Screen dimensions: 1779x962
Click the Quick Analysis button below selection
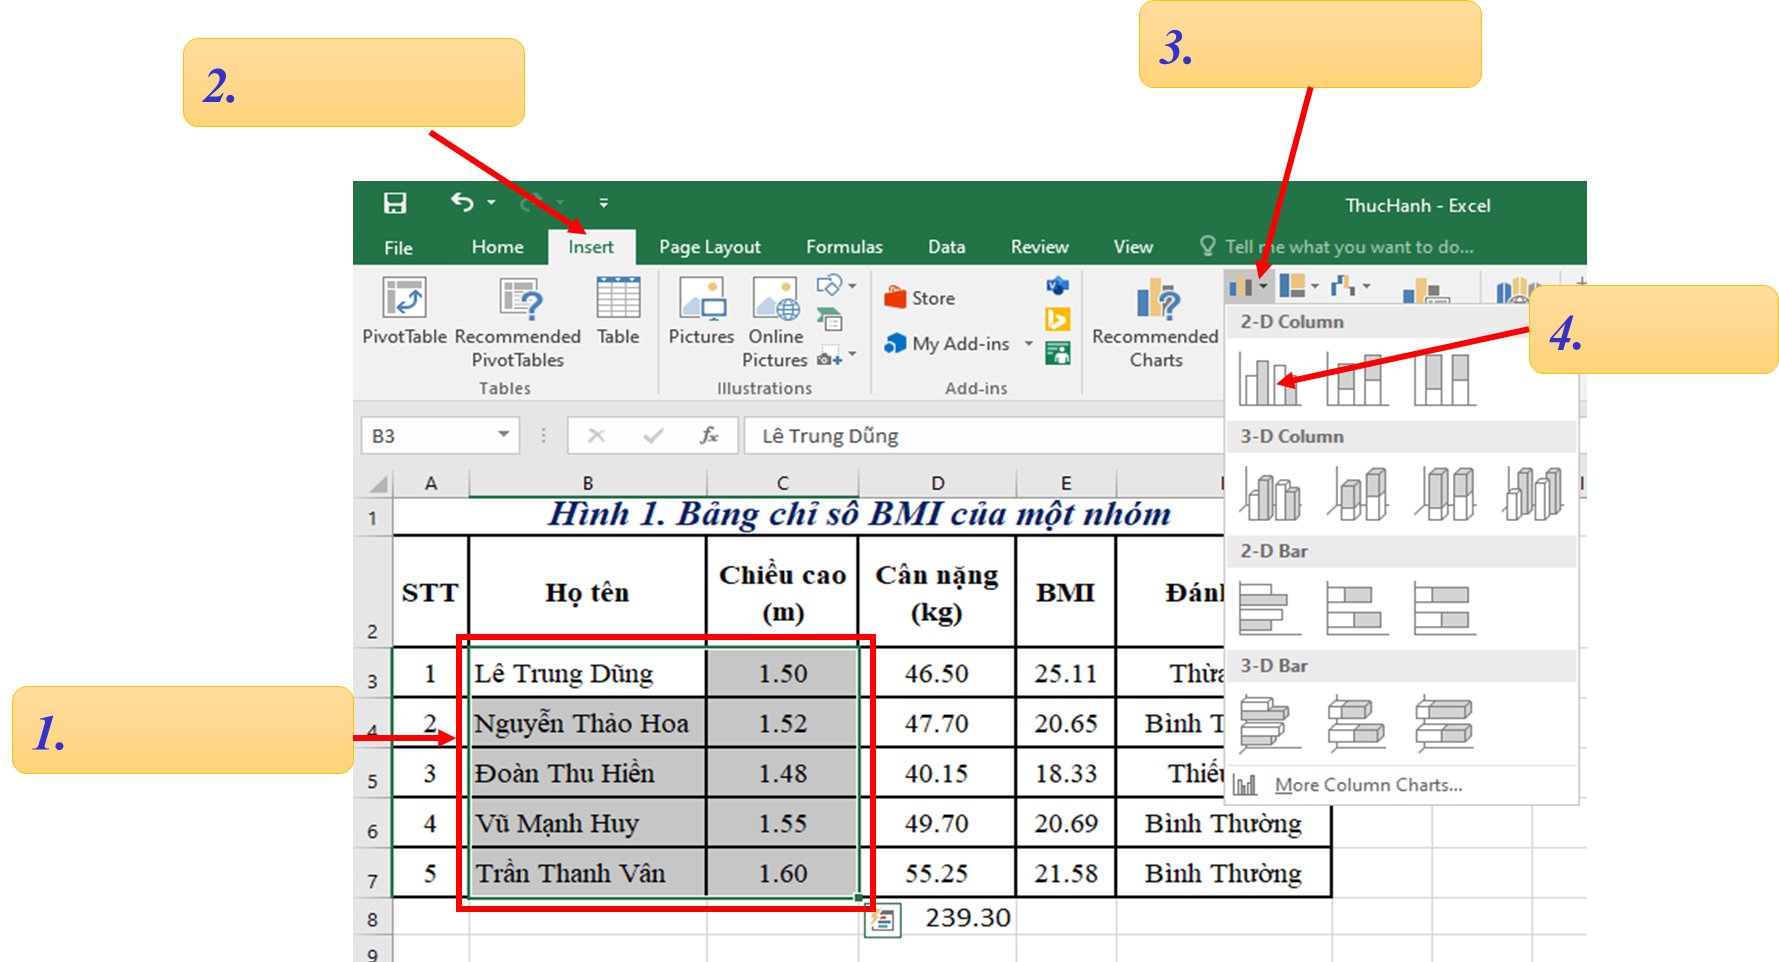[x=883, y=920]
